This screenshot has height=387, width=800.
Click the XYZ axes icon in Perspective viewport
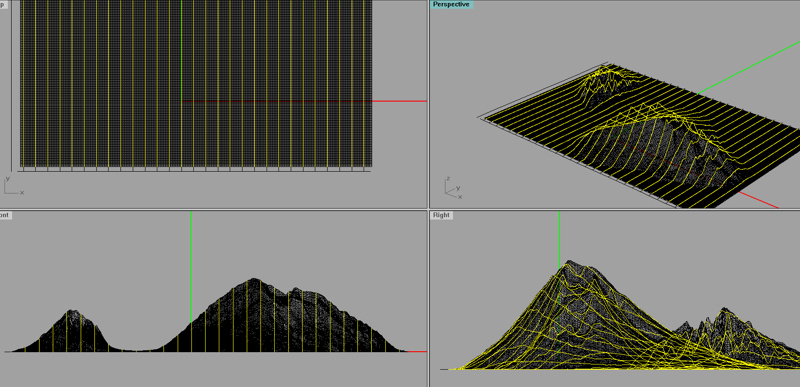coord(453,187)
